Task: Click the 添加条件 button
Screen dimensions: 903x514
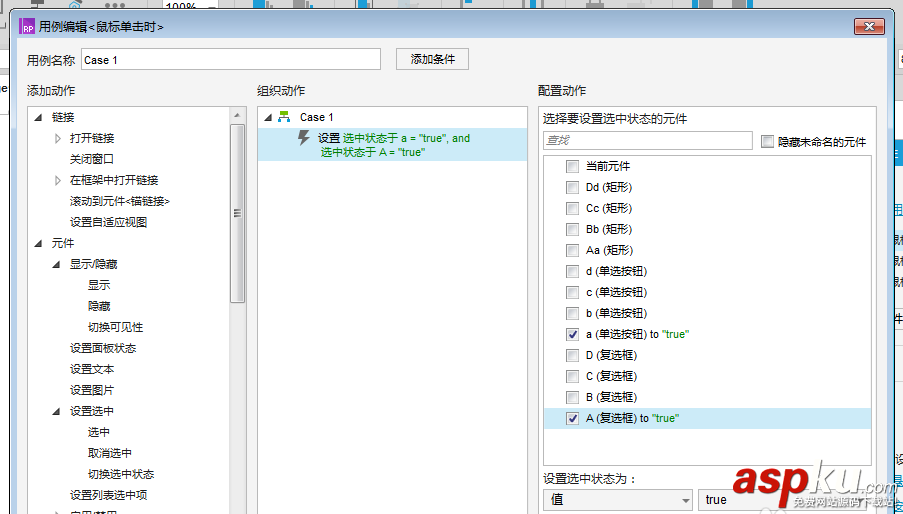Action: 432,59
